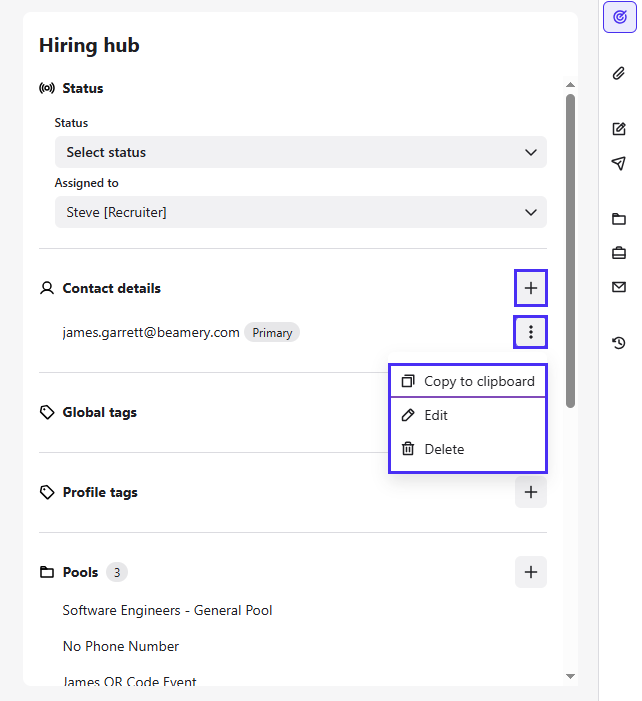Add a profile tag with plus button
Image resolution: width=642 pixels, height=701 pixels.
531,492
